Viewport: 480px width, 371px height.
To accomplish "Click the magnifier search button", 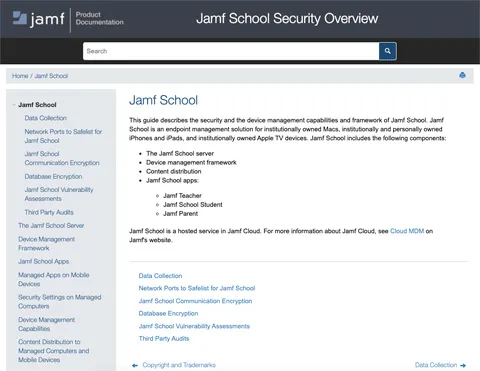I will (x=387, y=51).
